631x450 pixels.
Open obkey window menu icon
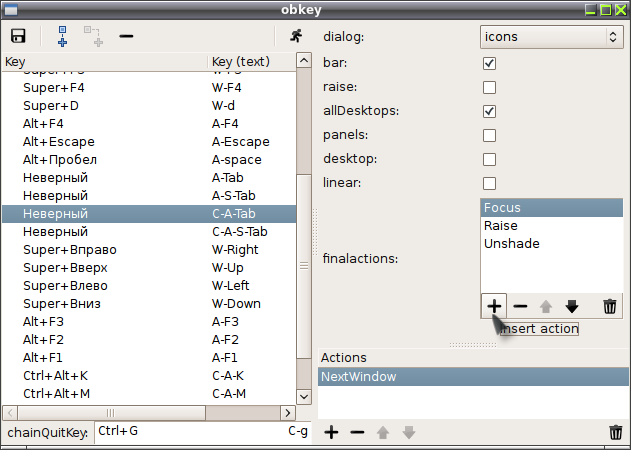click(x=10, y=9)
